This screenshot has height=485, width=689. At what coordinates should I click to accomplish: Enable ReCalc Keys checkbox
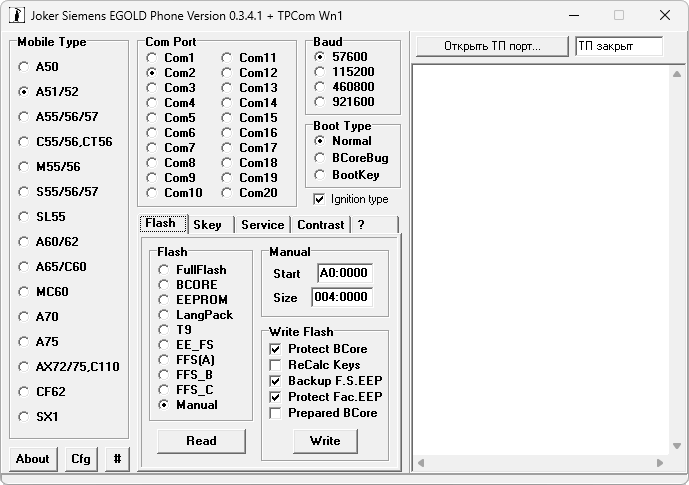(x=315, y=365)
